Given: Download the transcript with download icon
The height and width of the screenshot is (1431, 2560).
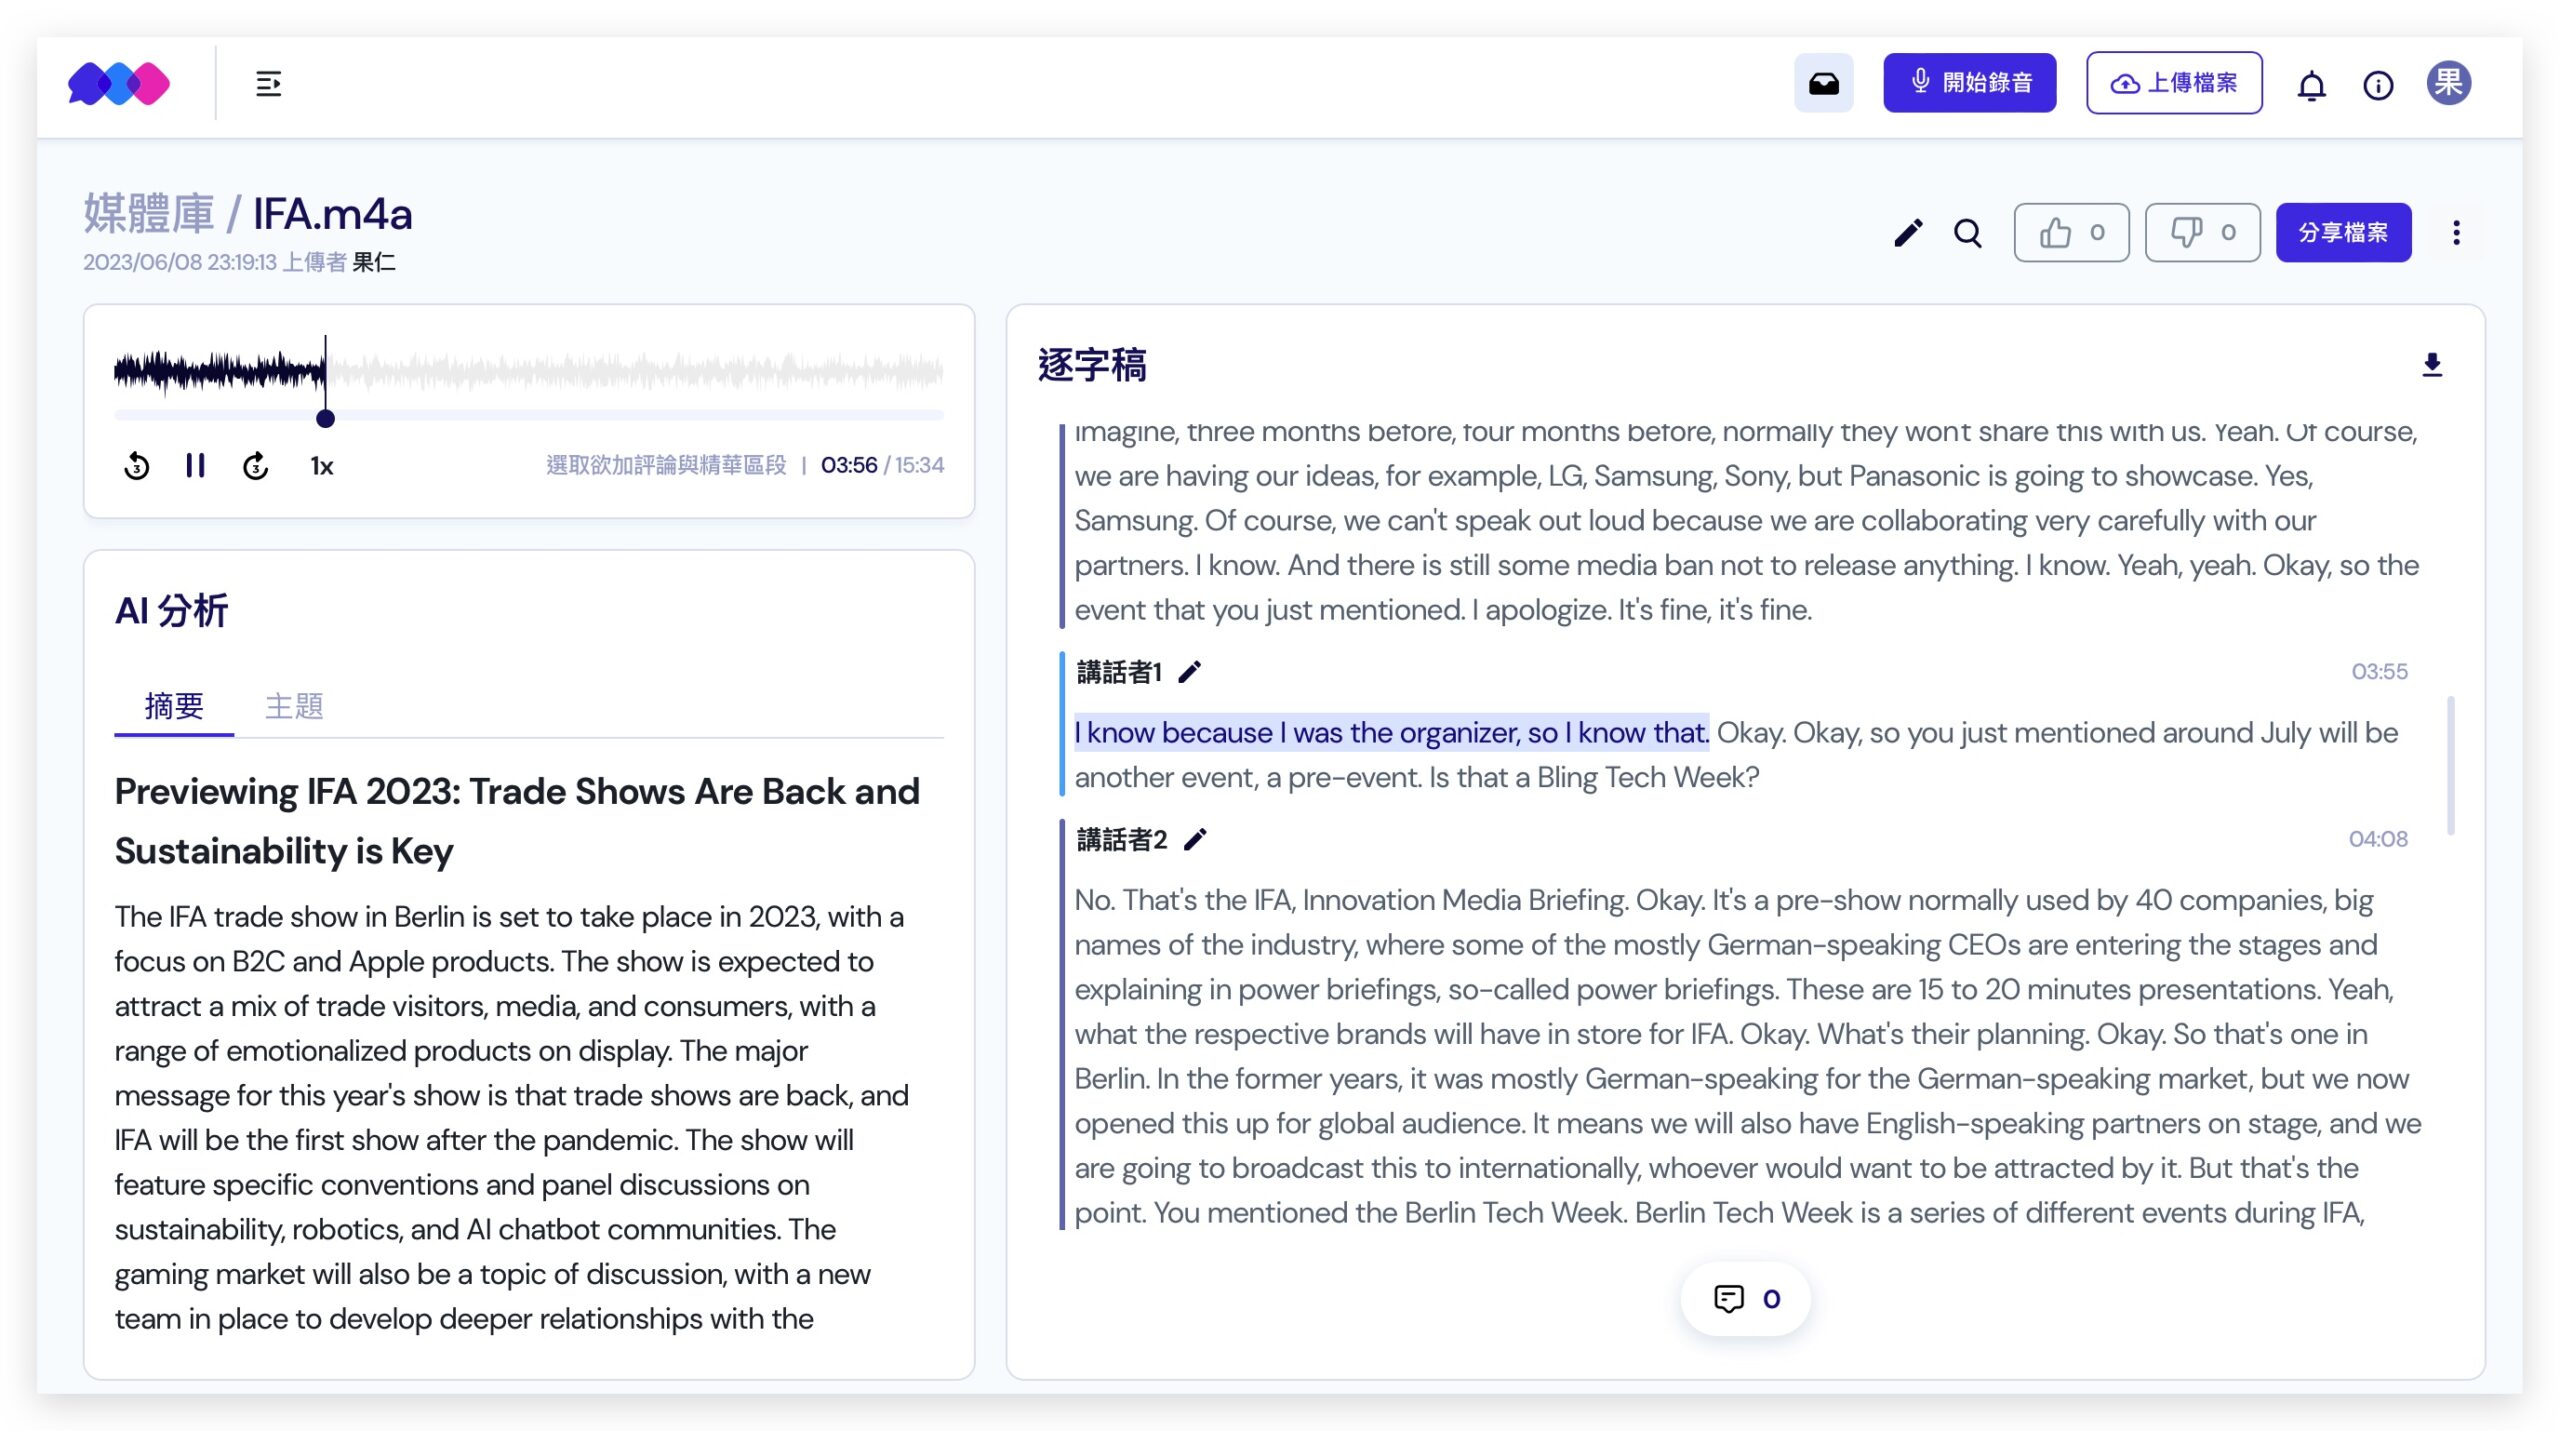Looking at the screenshot, I should 2432,365.
